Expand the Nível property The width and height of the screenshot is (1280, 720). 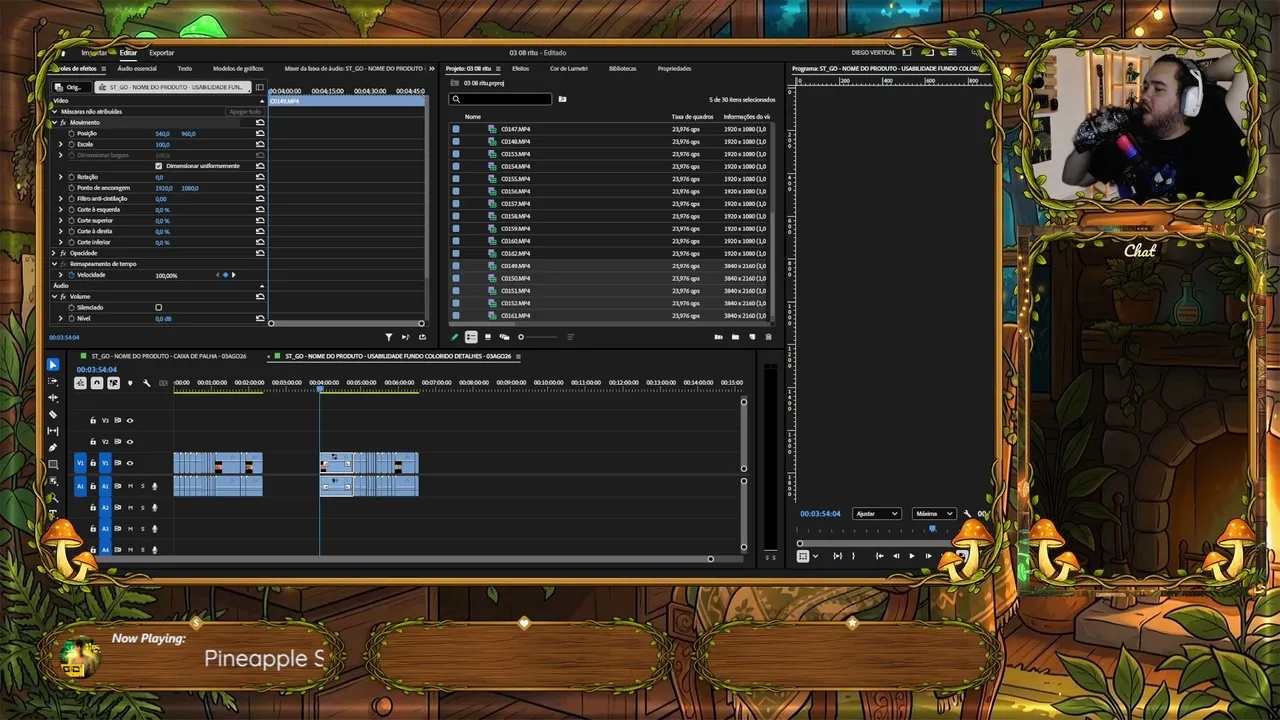tap(60, 318)
